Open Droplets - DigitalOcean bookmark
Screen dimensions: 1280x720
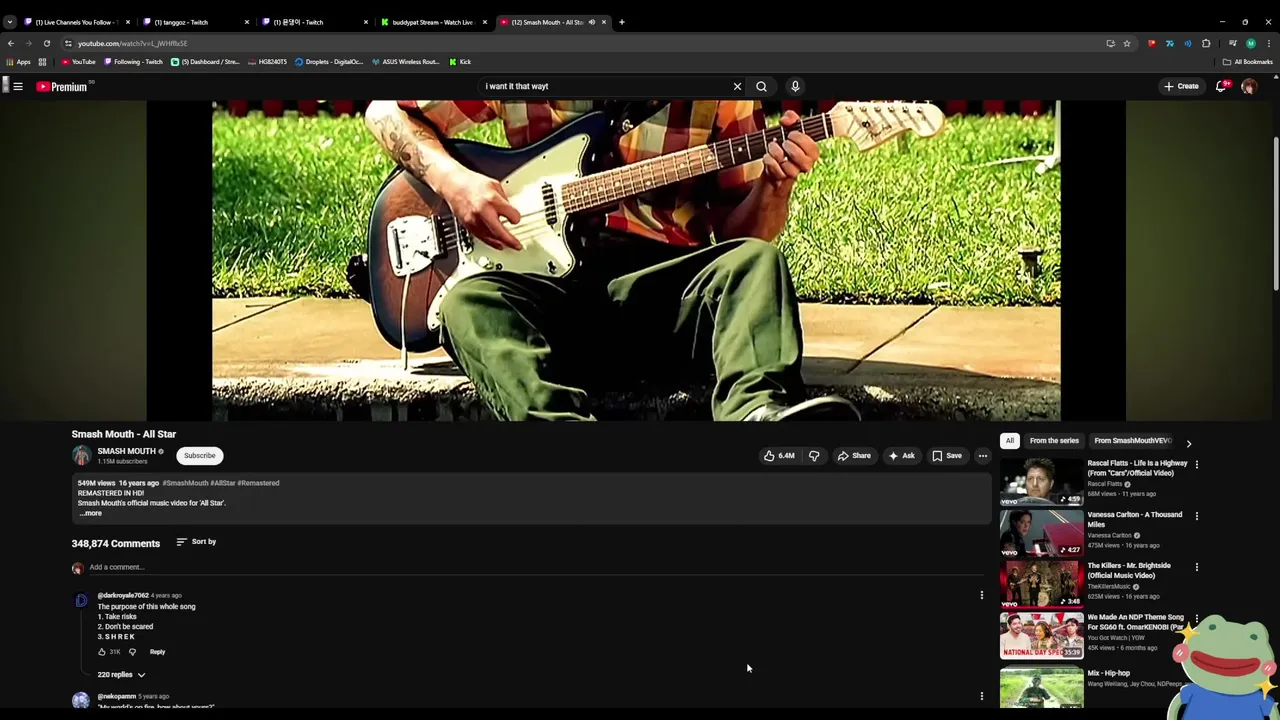click(x=329, y=62)
